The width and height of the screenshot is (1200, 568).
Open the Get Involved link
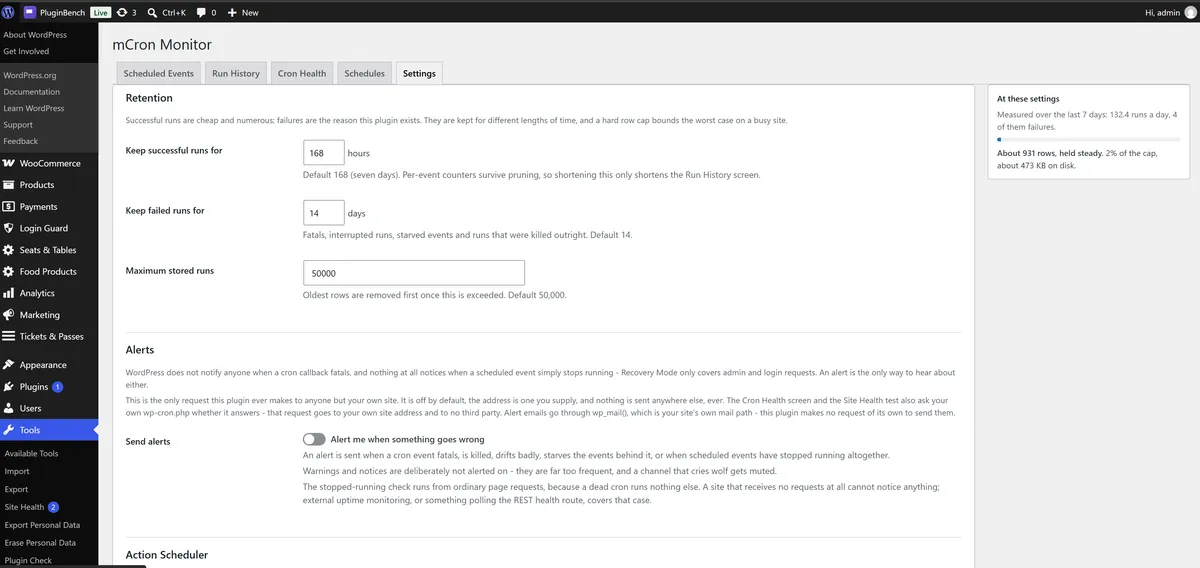tap(26, 51)
